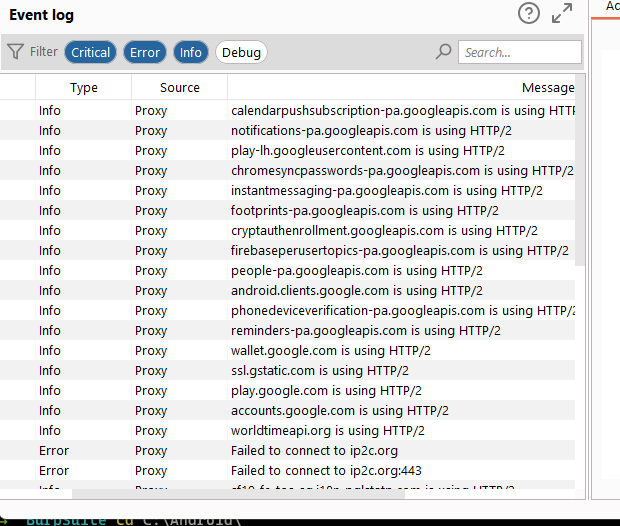Toggle the Critical filter
The height and width of the screenshot is (526, 620).
click(x=91, y=52)
